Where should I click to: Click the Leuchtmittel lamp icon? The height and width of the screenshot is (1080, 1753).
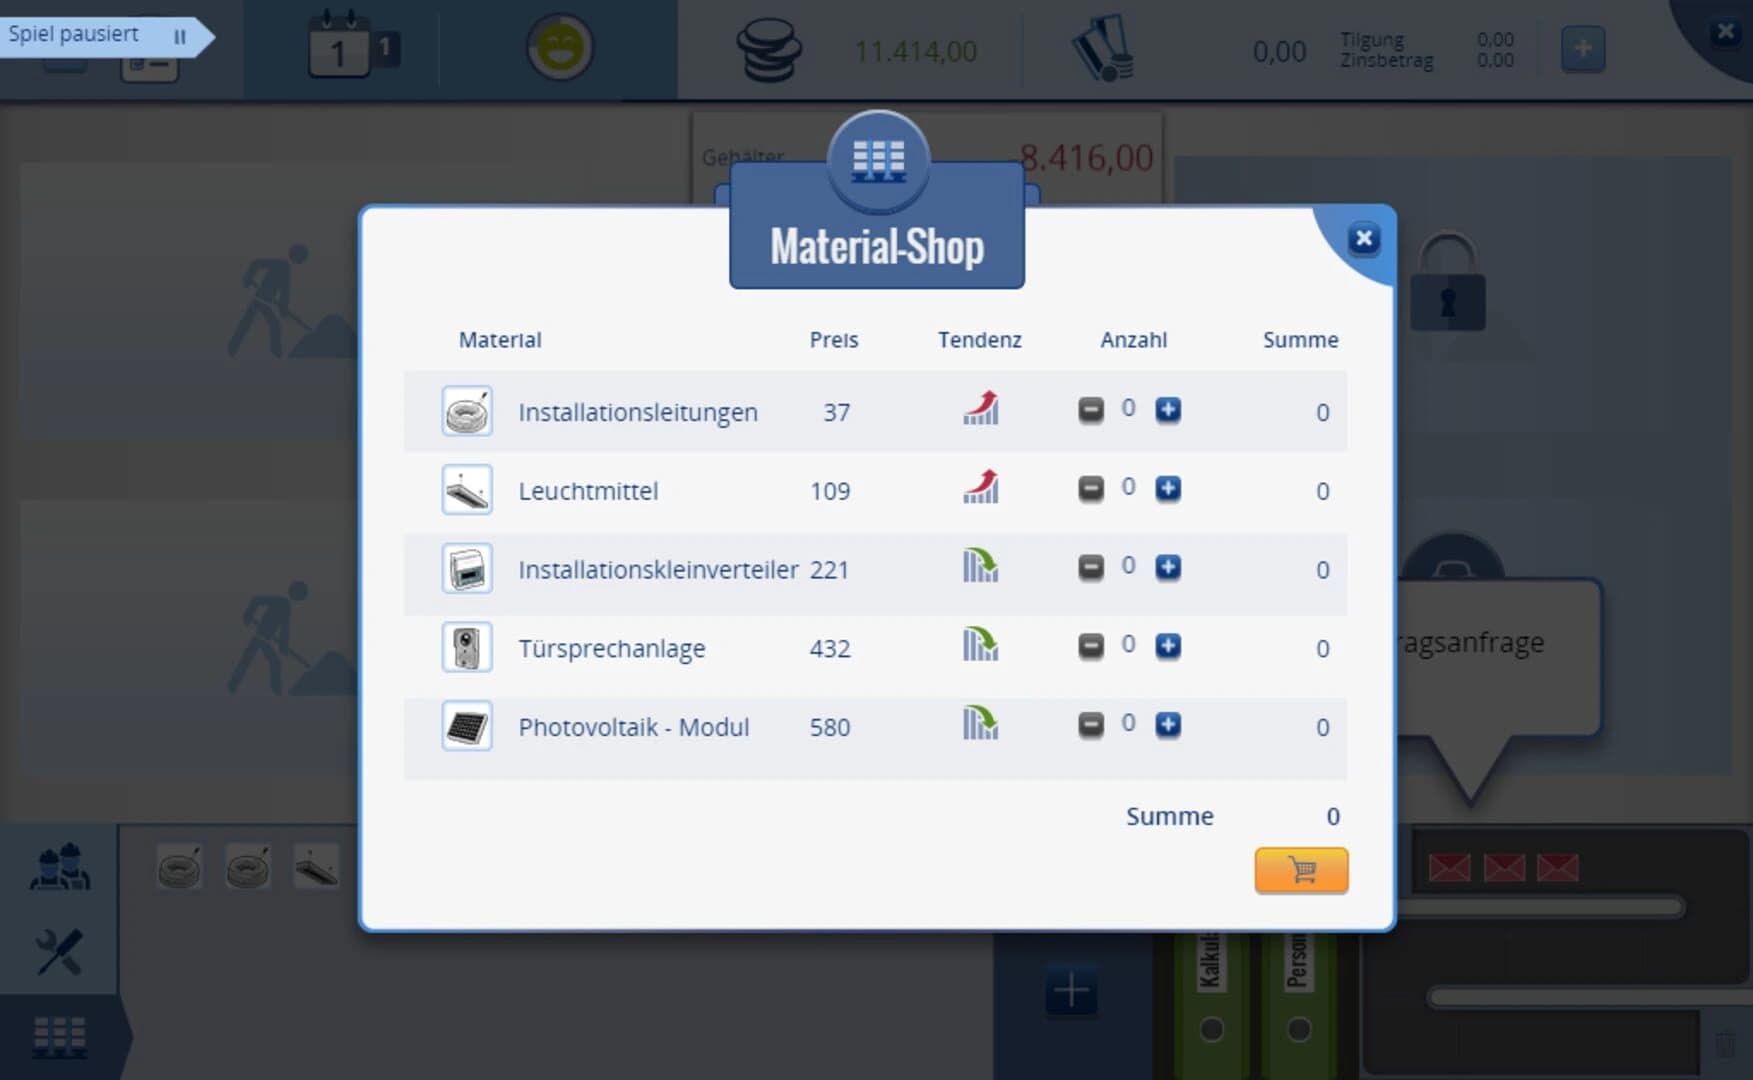pos(467,490)
